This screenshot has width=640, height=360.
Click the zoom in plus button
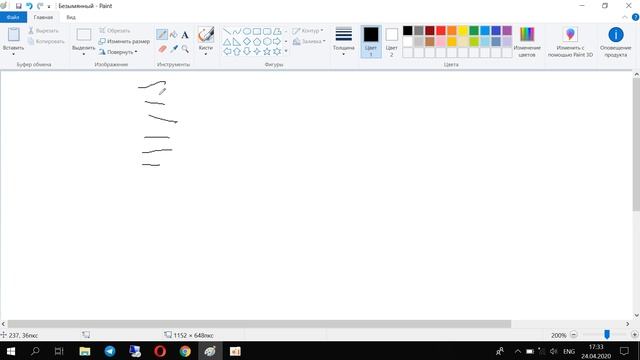pos(634,335)
